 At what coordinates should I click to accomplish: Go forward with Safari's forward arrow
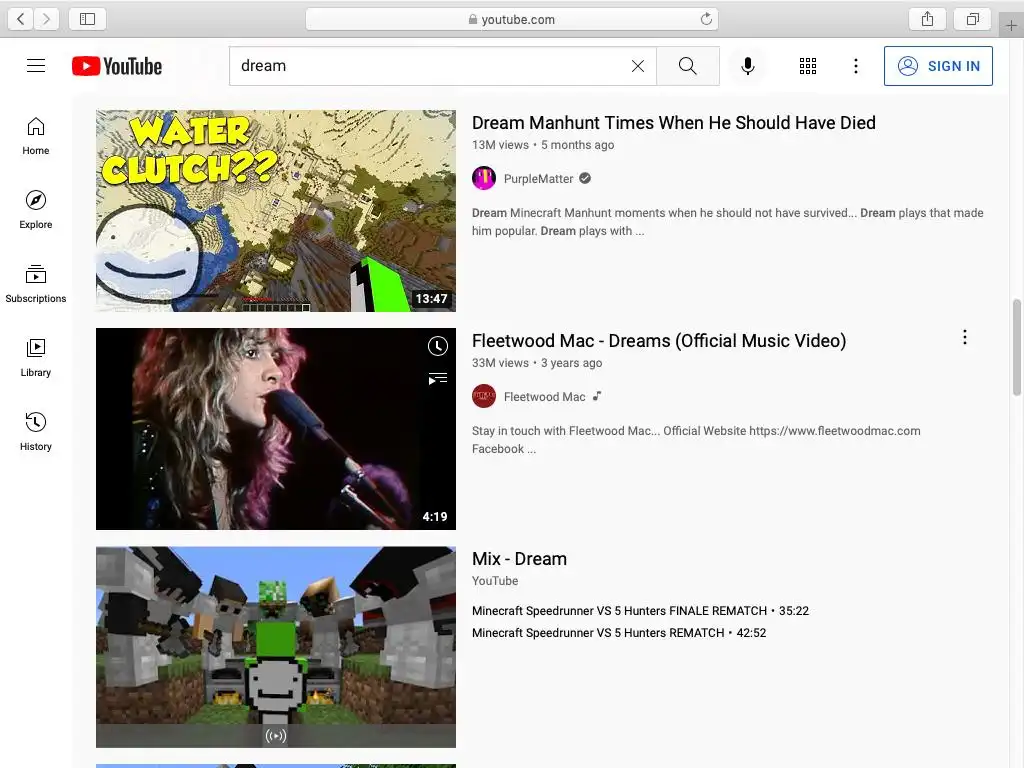(46, 19)
